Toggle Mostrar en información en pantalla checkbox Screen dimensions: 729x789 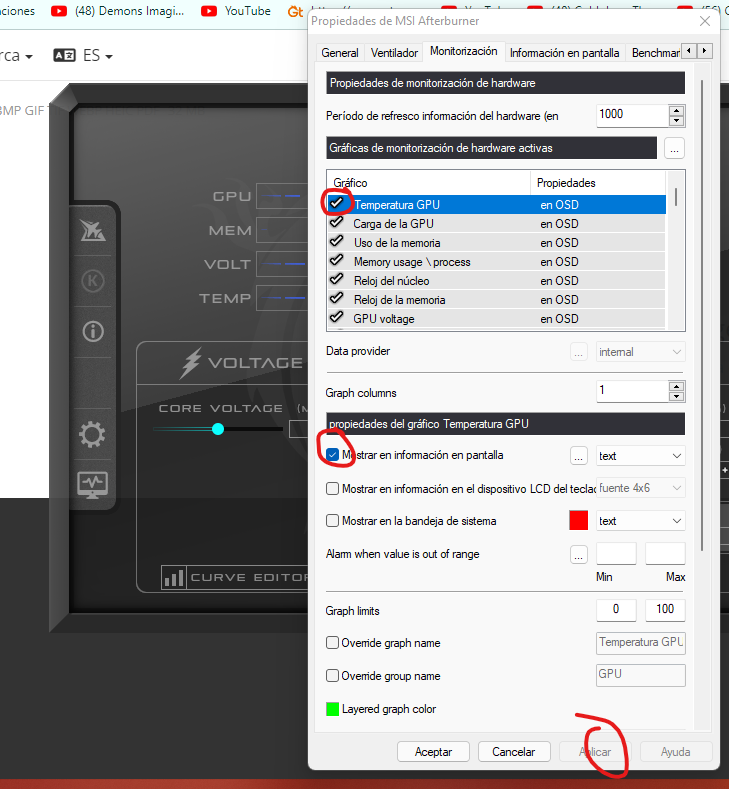(x=332, y=455)
